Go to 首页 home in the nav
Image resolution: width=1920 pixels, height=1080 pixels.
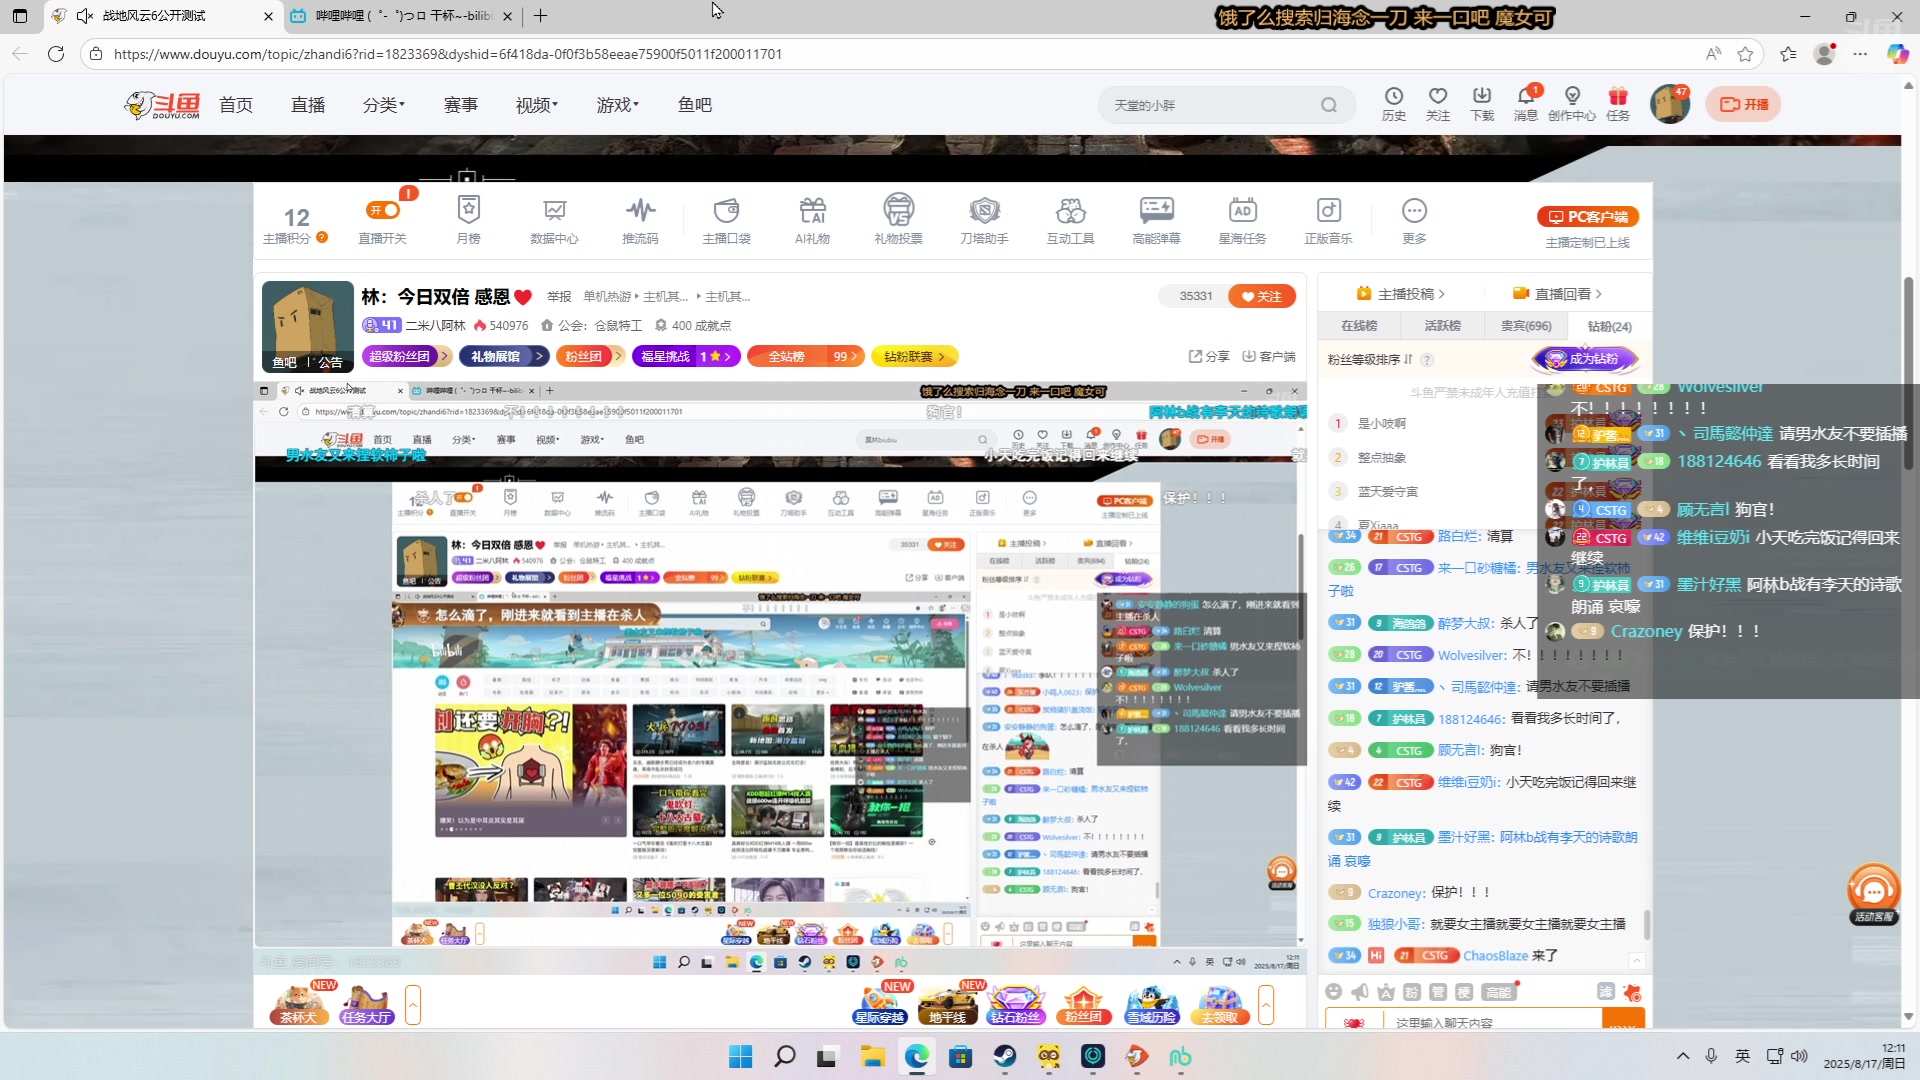pyautogui.click(x=236, y=105)
